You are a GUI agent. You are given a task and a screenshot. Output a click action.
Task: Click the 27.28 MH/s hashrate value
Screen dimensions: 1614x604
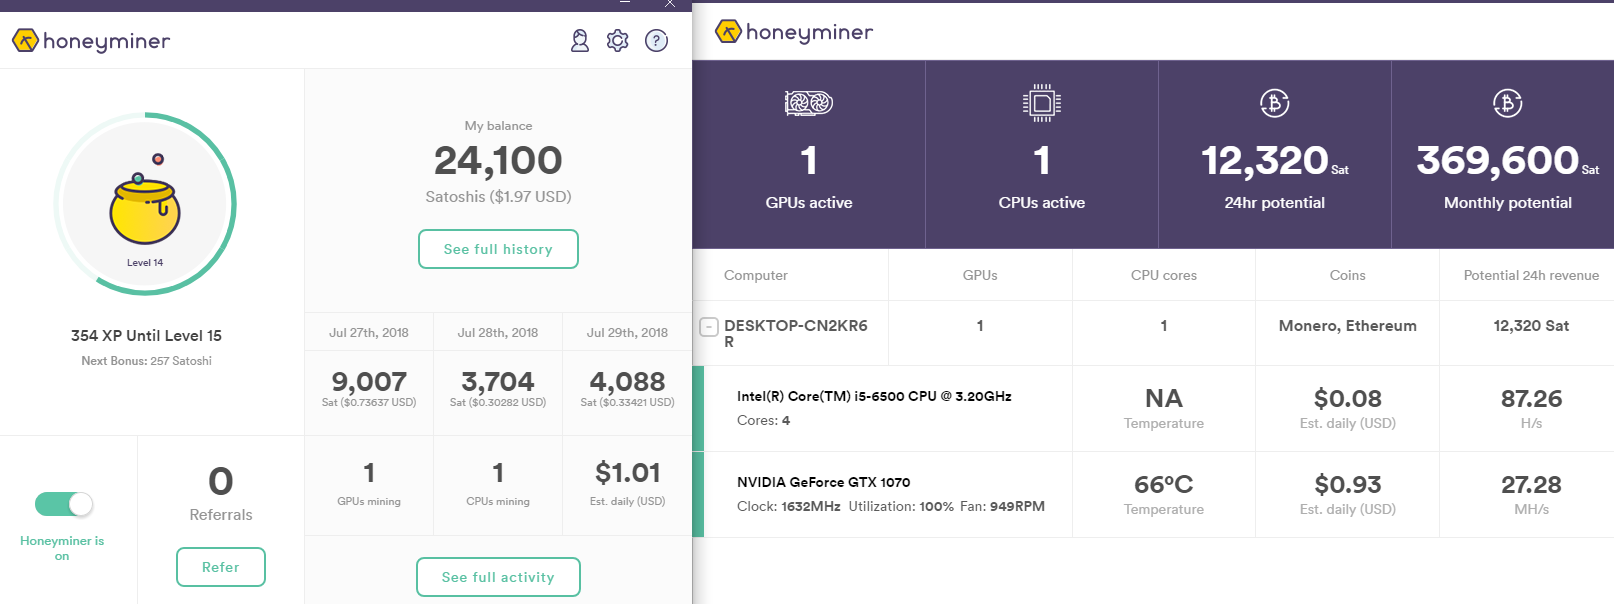pos(1531,484)
